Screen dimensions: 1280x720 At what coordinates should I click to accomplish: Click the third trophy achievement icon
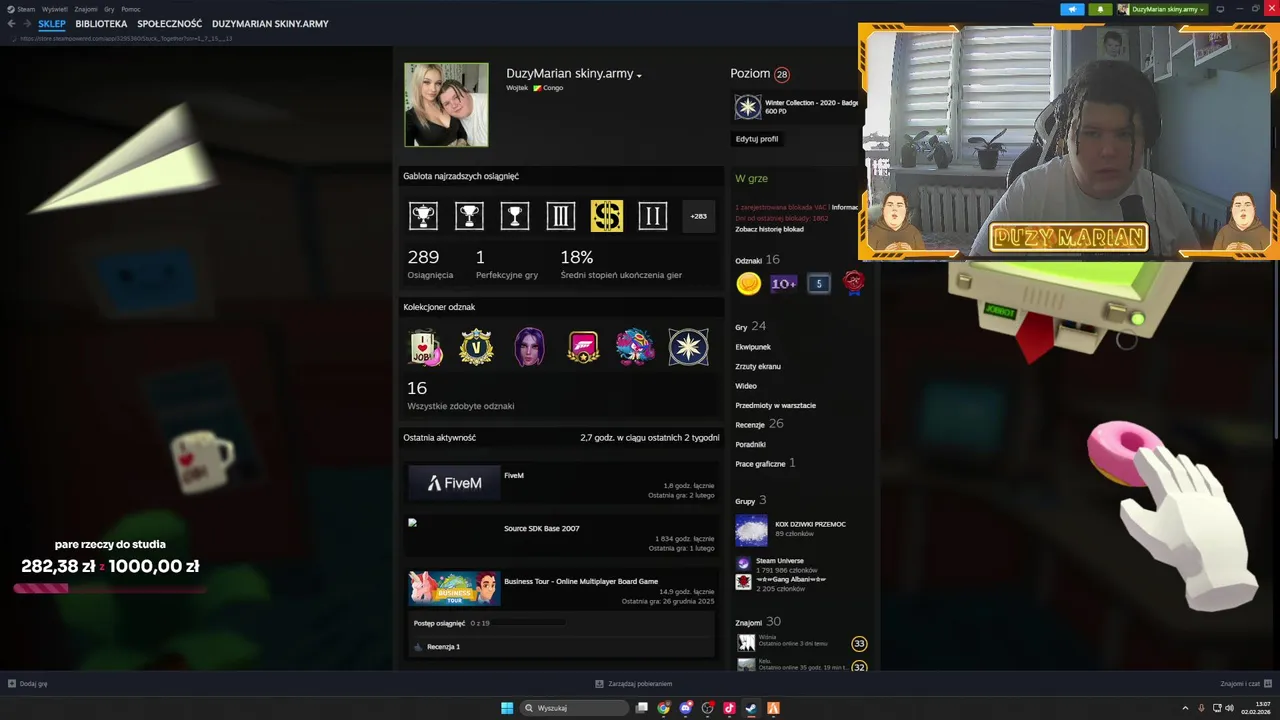point(515,216)
